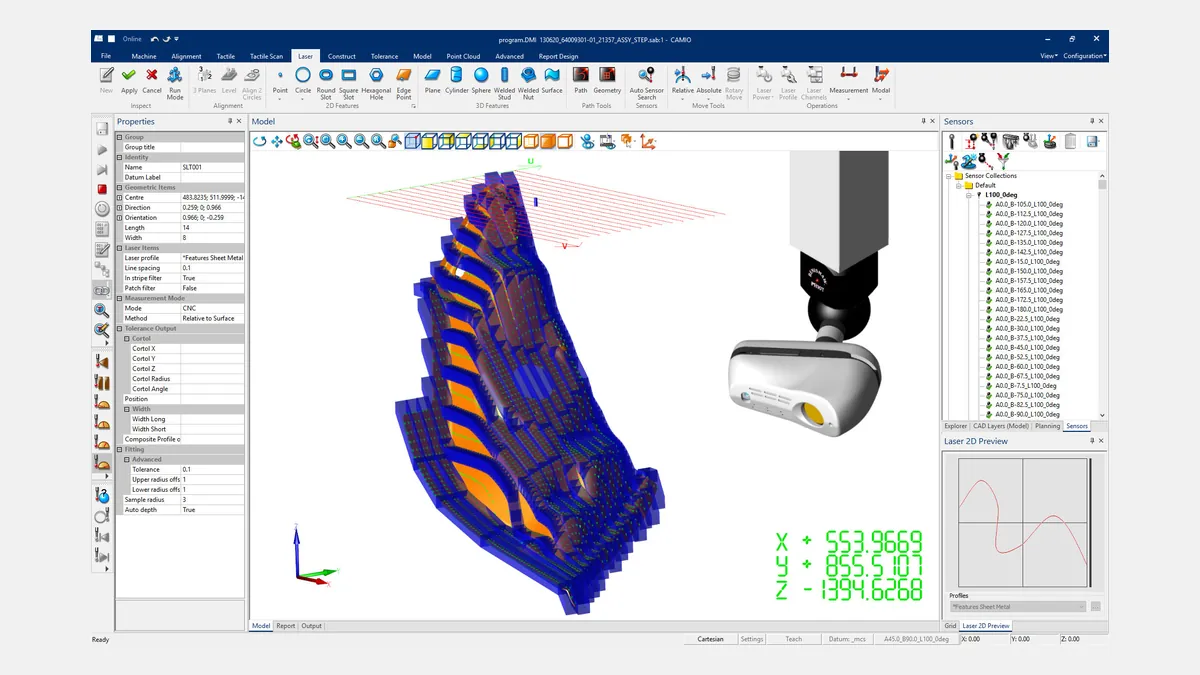Open the Point Cloud ribbon tab
This screenshot has width=1200, height=675.
click(463, 56)
